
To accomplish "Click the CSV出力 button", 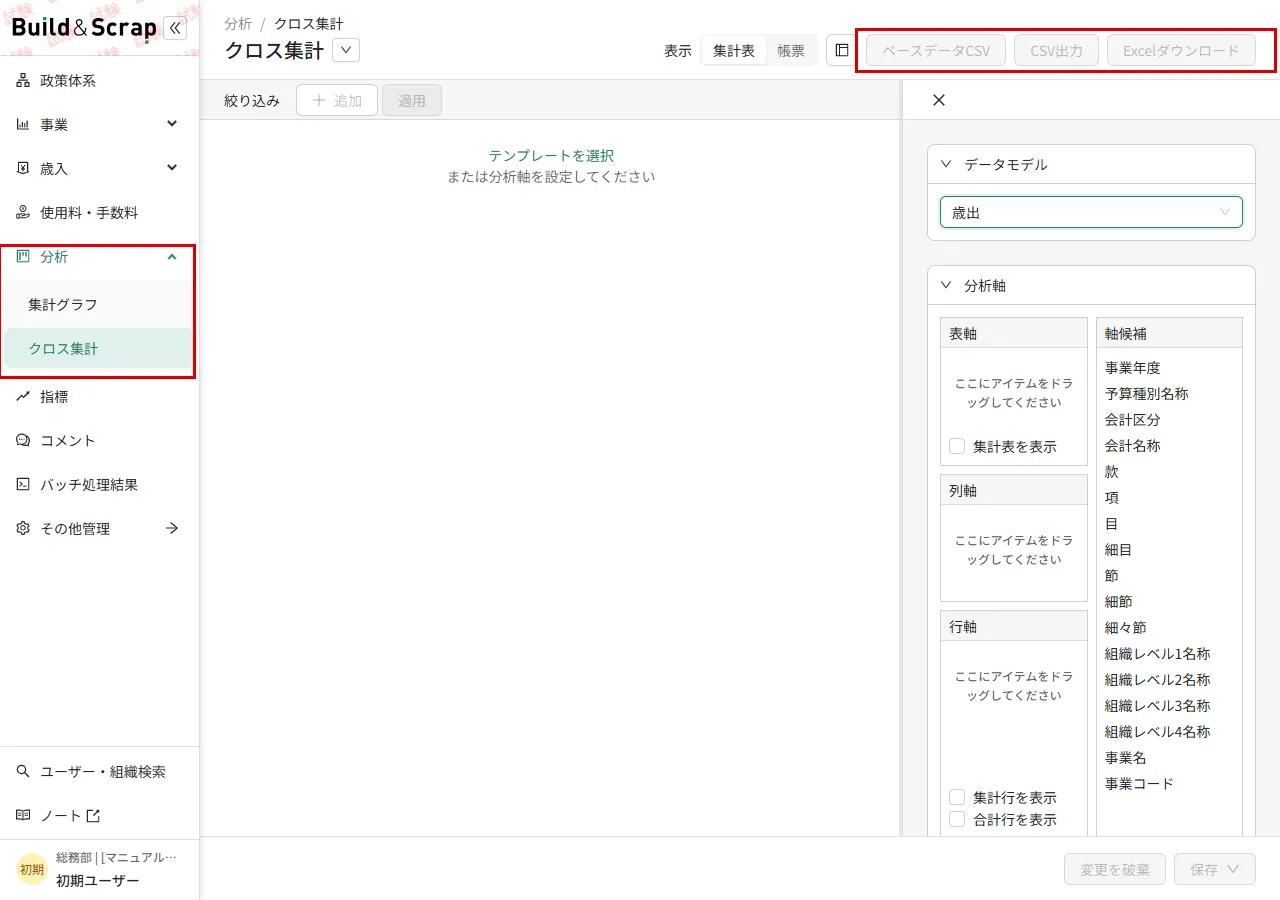I will point(1057,50).
